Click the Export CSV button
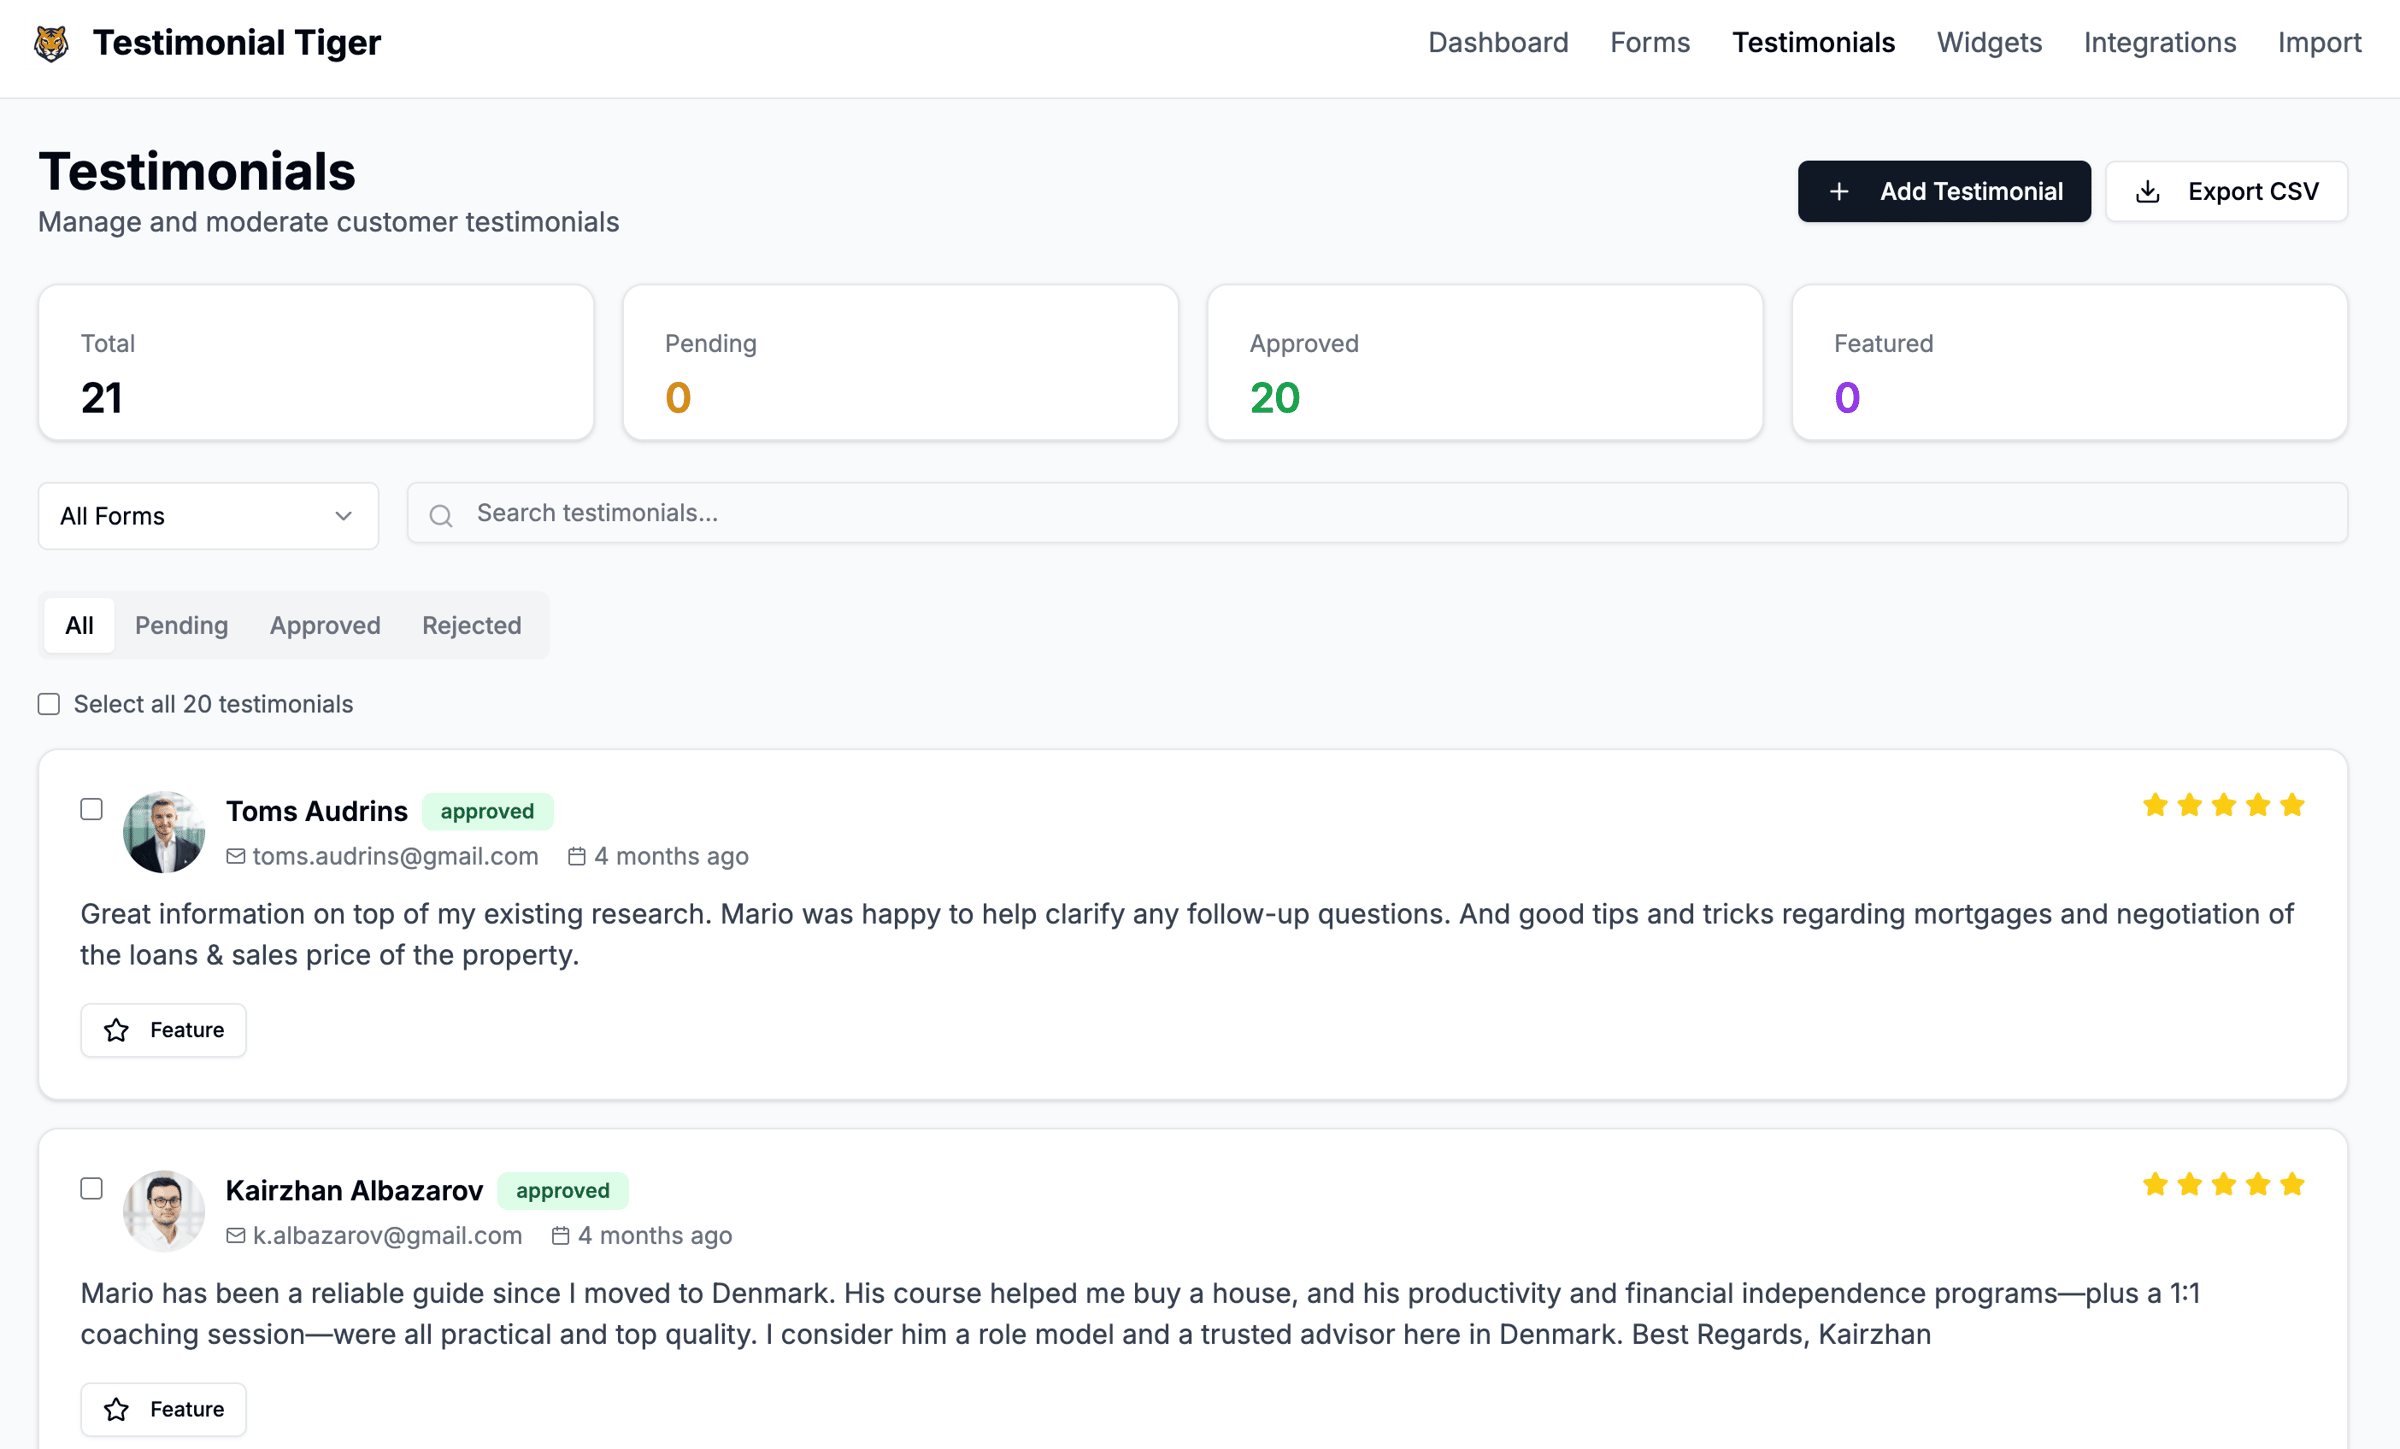 pyautogui.click(x=2226, y=191)
